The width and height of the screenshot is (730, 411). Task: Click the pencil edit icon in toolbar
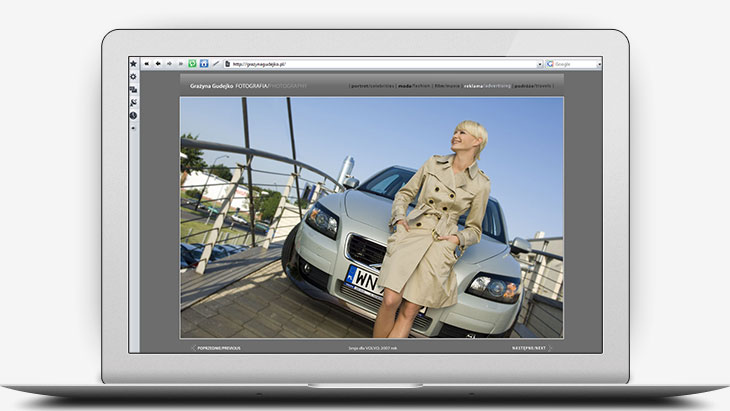(216, 63)
